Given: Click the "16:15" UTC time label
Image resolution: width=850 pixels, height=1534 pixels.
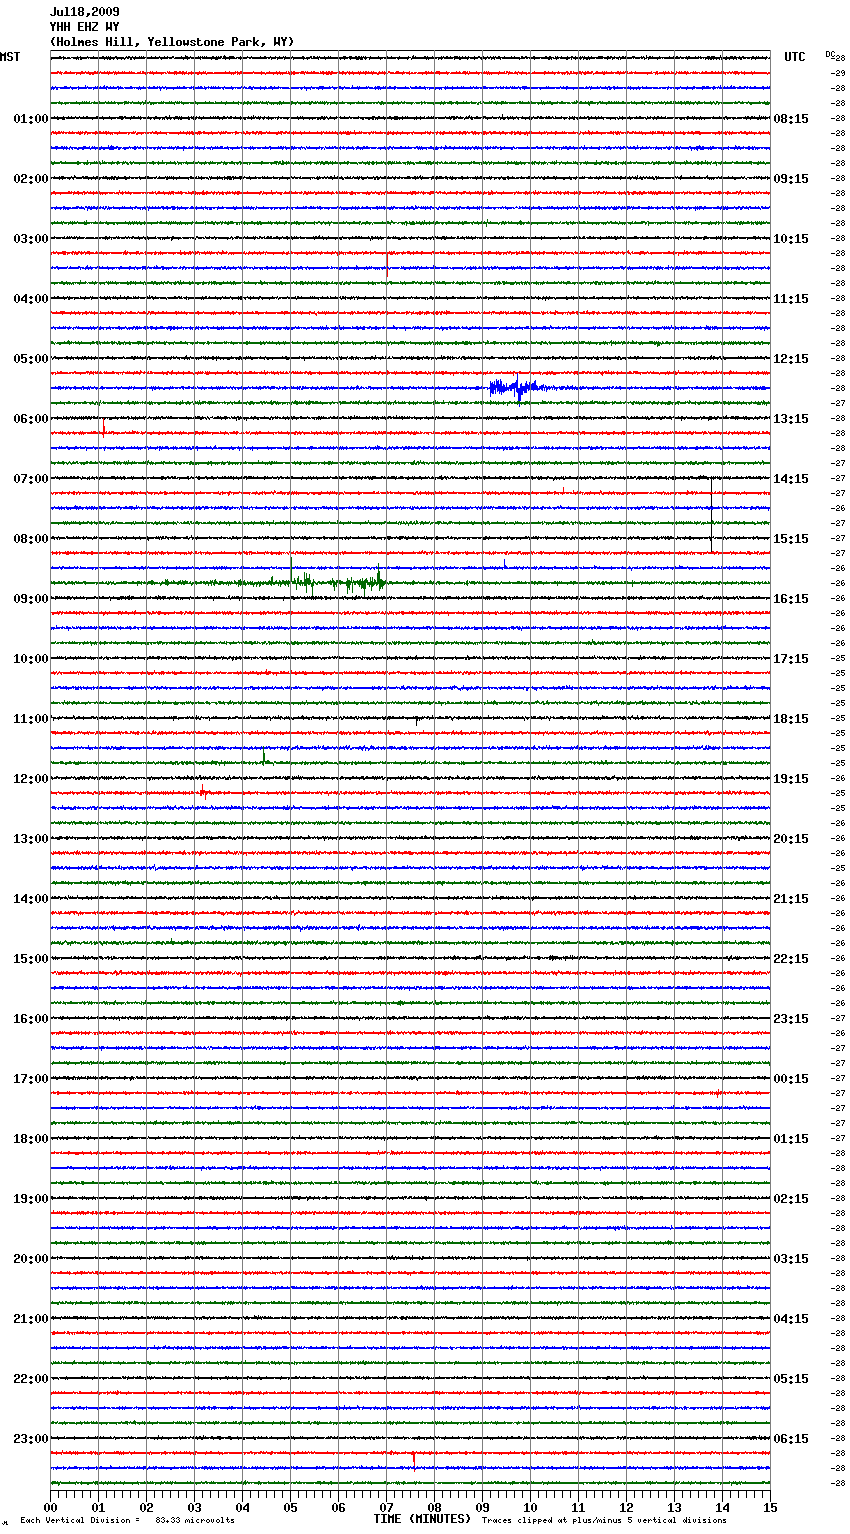Looking at the screenshot, I should pos(791,599).
